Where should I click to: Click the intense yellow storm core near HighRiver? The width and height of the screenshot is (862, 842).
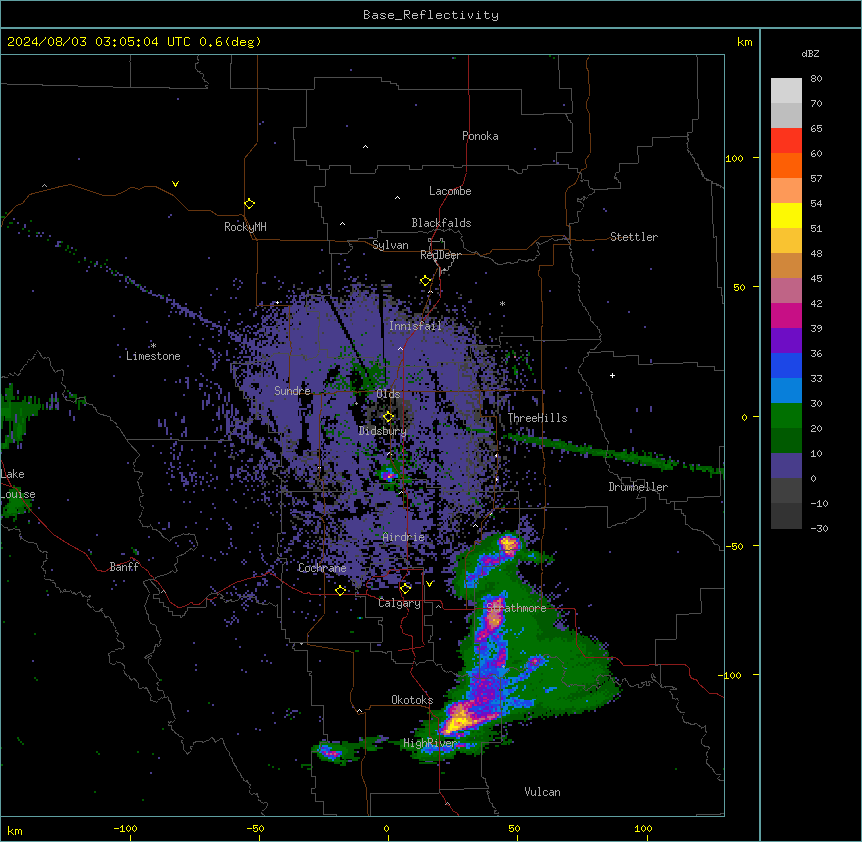[457, 720]
